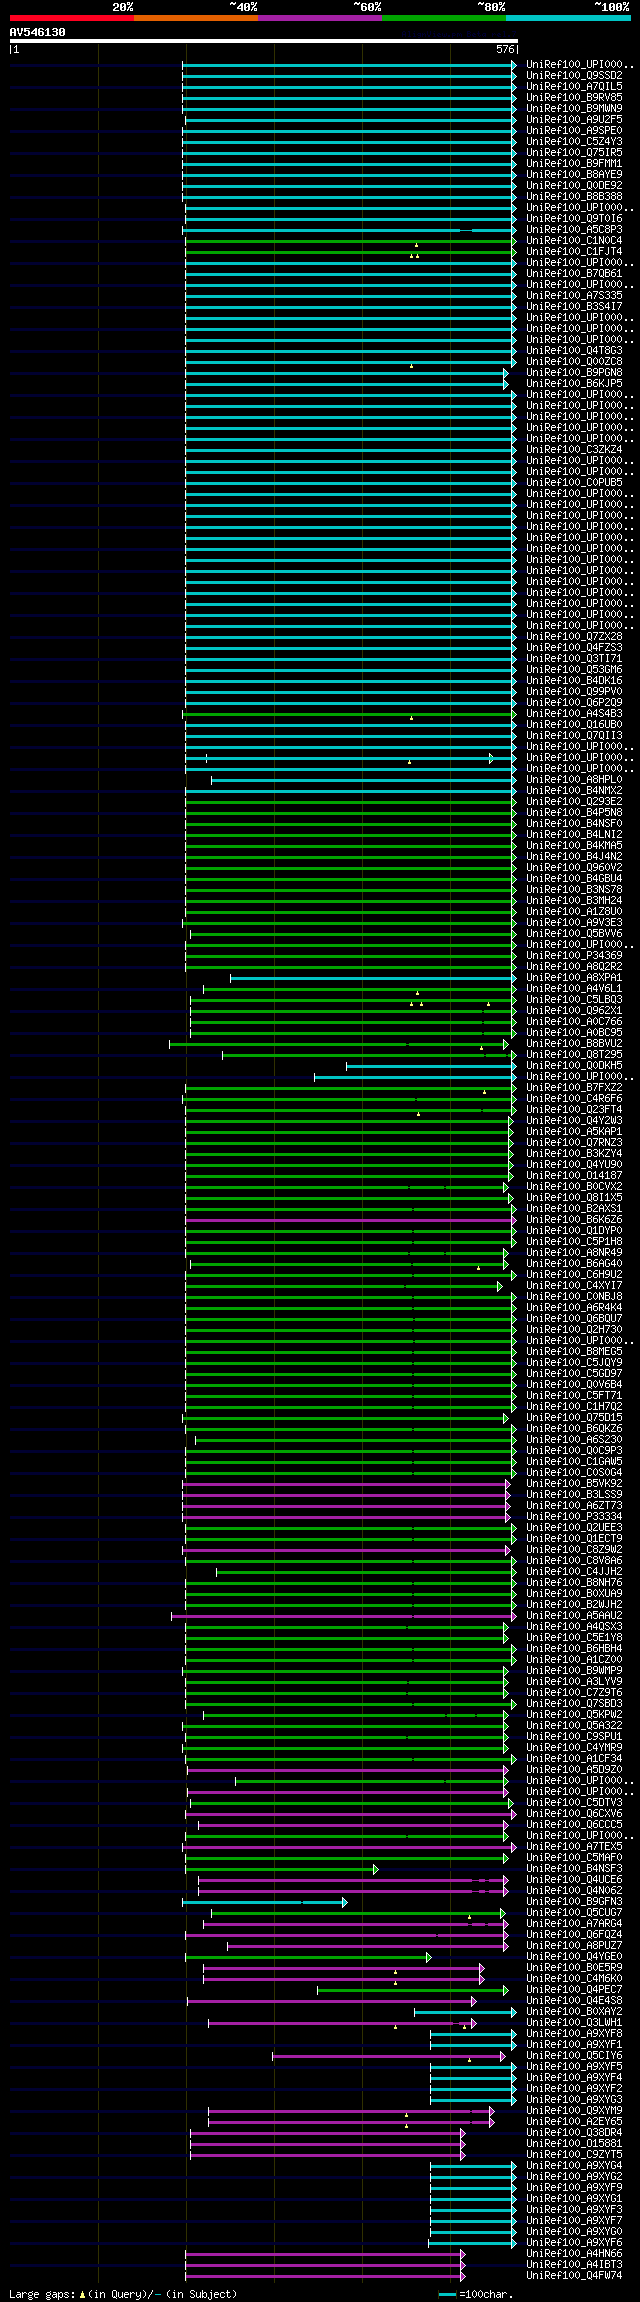The image size is (640, 2302).
Task: Click the cyan alignment bar for A8XPA1
Action: tap(372, 978)
